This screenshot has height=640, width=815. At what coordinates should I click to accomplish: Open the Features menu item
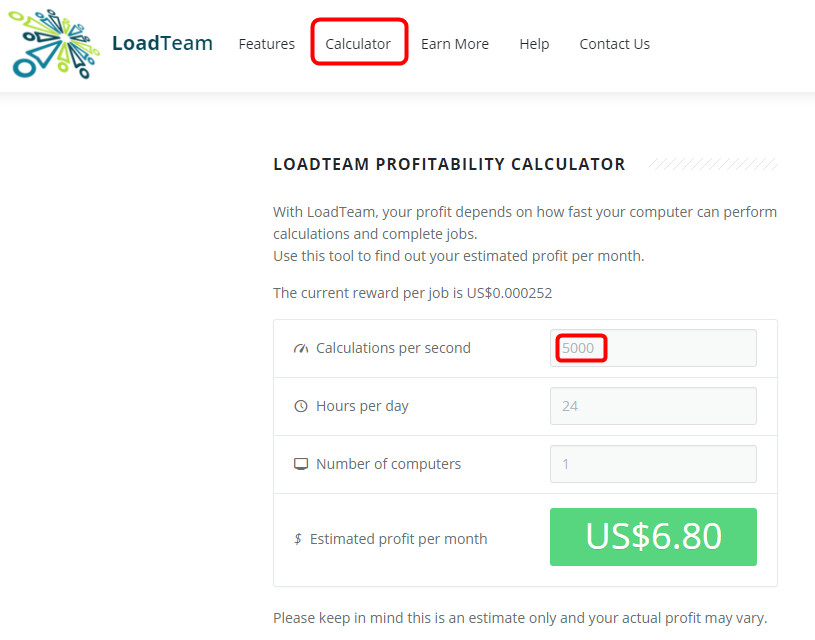coord(266,44)
